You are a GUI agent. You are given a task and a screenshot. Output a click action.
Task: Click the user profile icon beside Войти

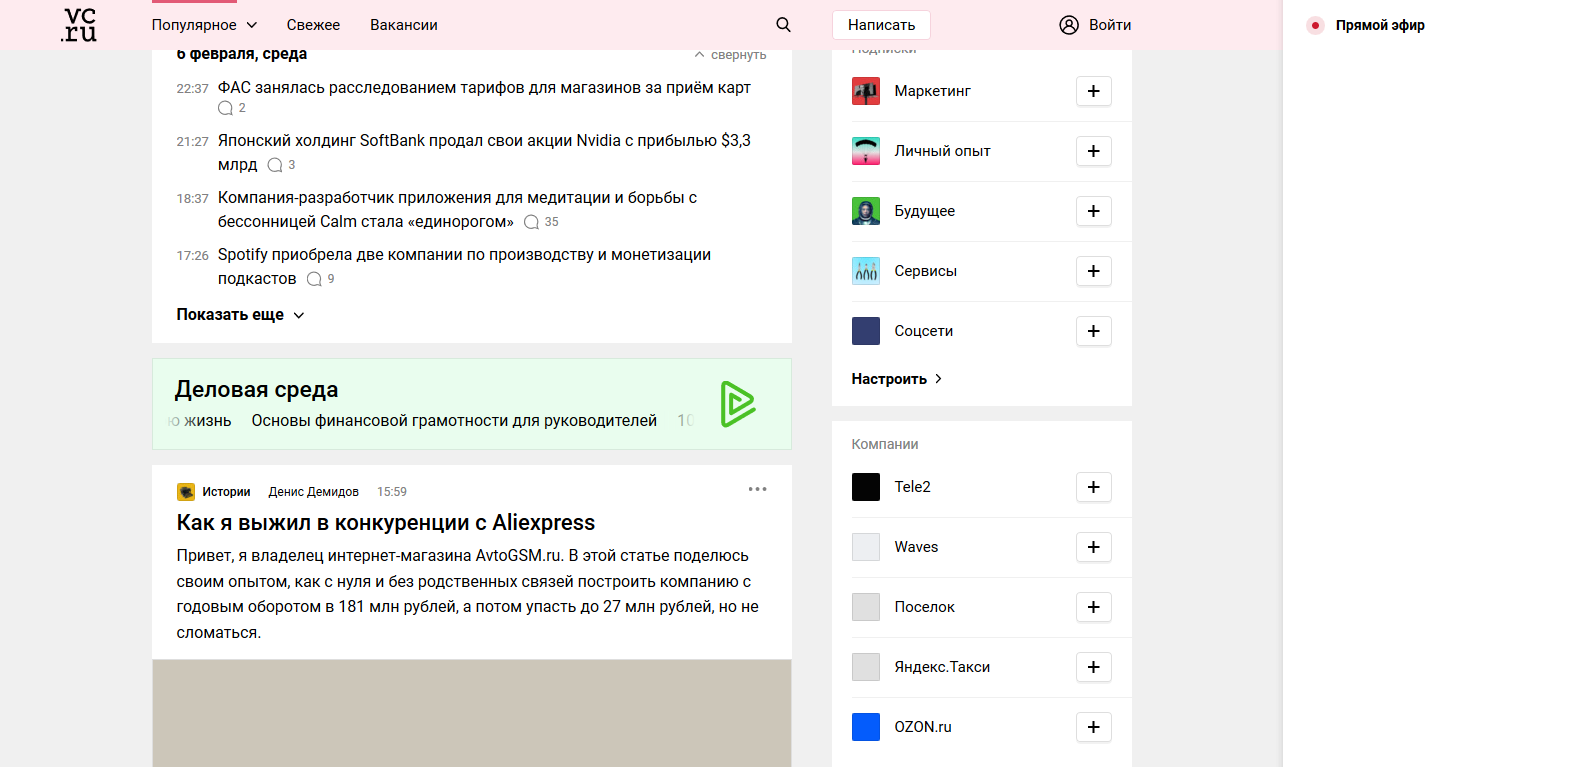1069,25
